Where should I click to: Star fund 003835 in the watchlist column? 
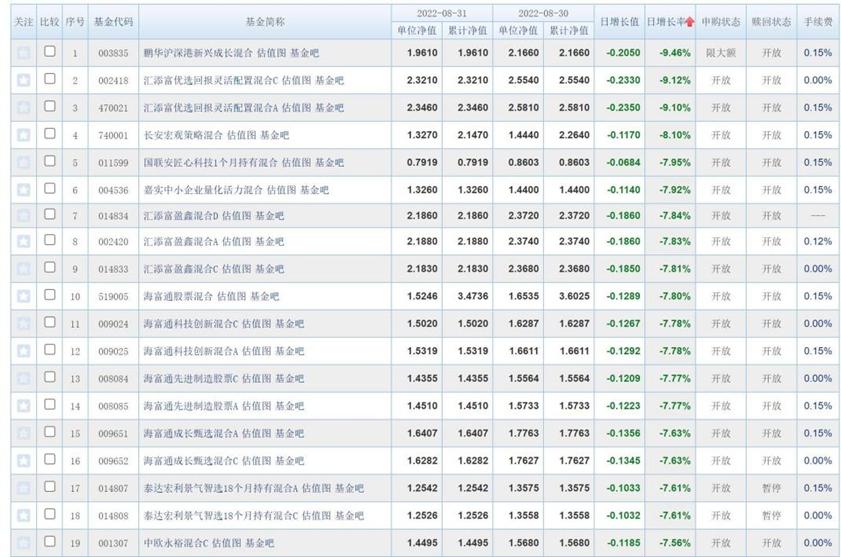(23, 52)
